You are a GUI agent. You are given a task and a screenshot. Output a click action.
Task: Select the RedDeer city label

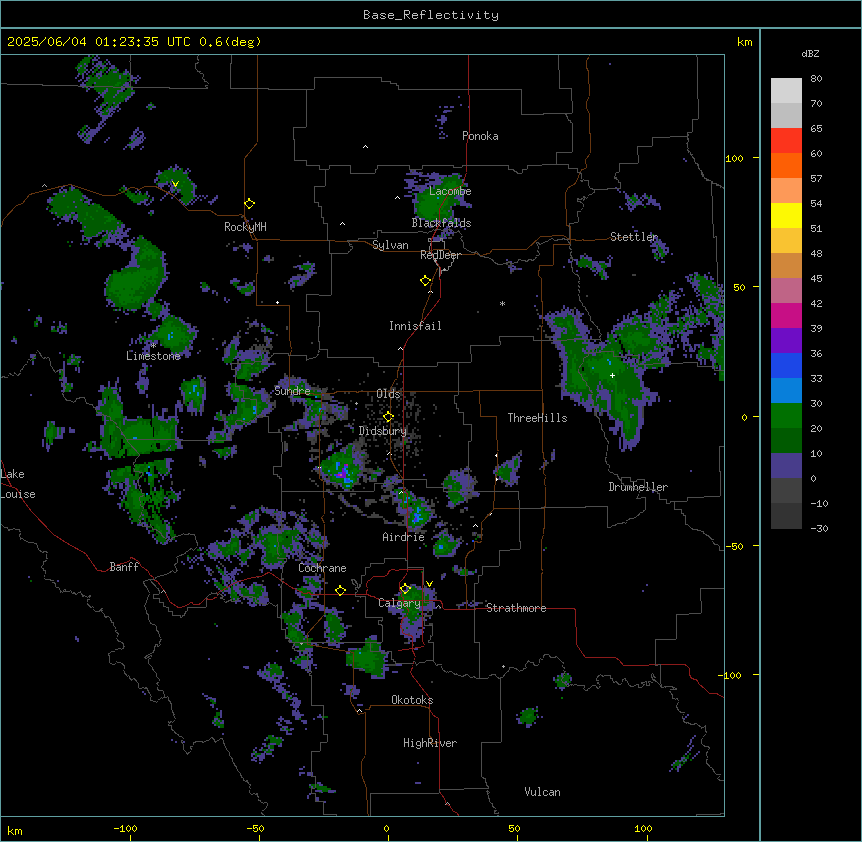pos(440,255)
